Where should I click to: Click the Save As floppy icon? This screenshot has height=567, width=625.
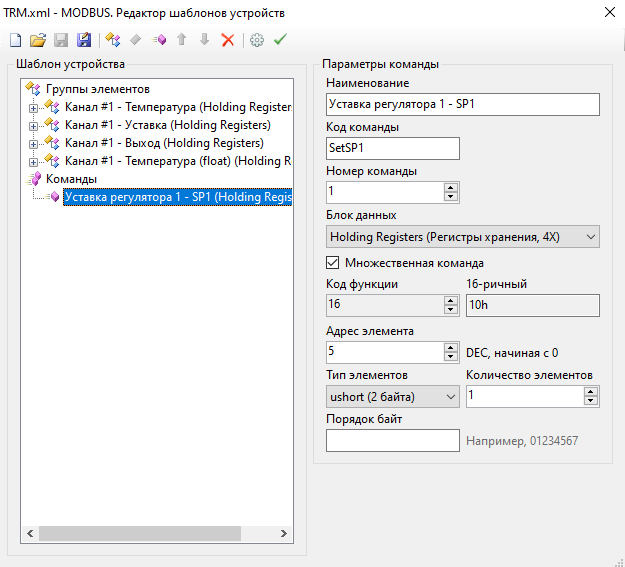[84, 40]
